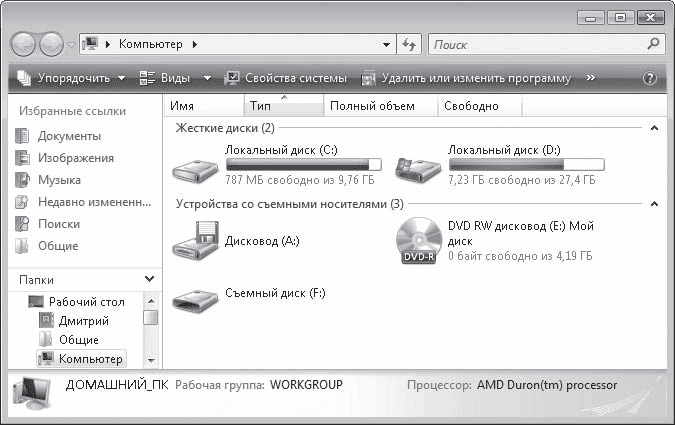Click the Поиск search input field
This screenshot has width=675, height=425.
[538, 45]
